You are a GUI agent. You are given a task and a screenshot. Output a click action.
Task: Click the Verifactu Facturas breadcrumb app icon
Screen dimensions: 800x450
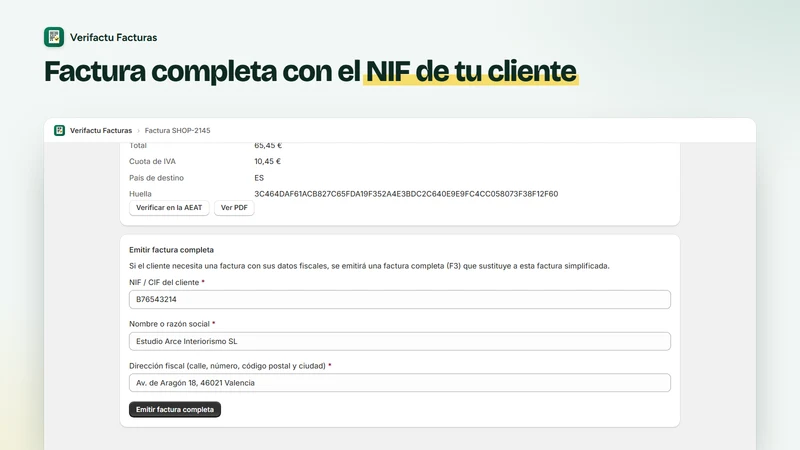pyautogui.click(x=60, y=131)
